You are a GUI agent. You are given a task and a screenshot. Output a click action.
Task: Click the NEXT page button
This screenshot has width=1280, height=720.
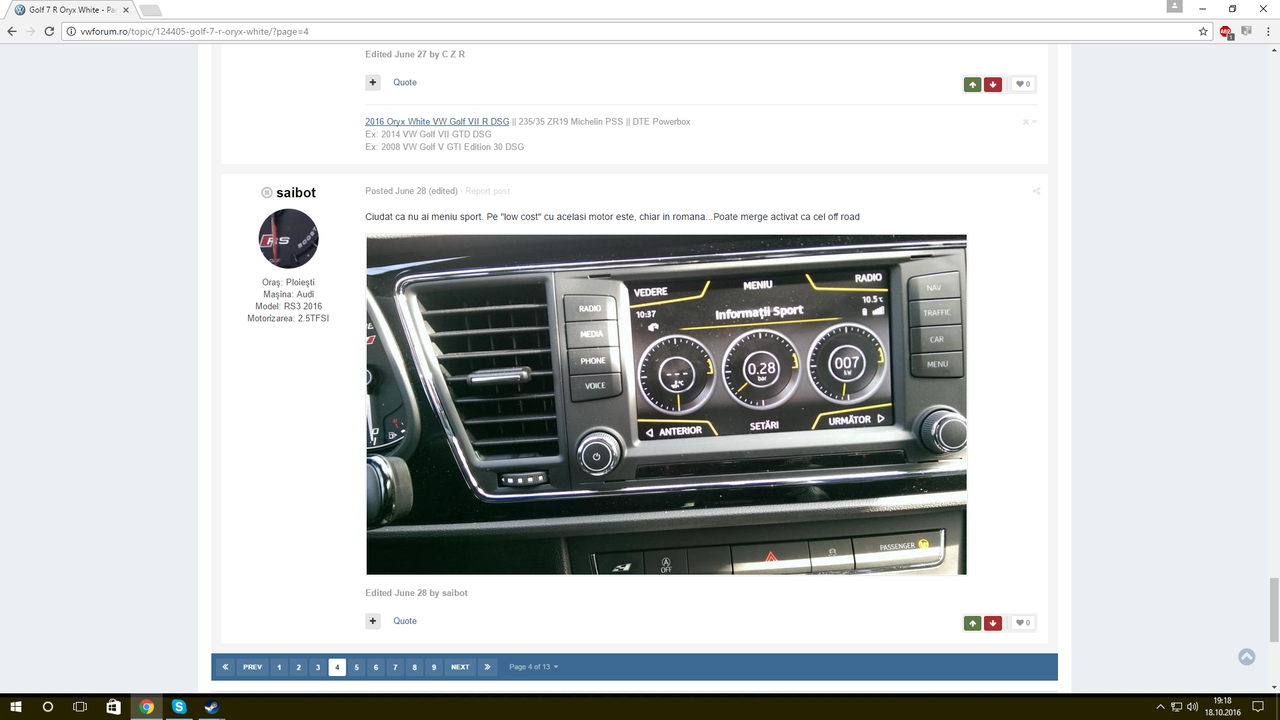(x=460, y=667)
